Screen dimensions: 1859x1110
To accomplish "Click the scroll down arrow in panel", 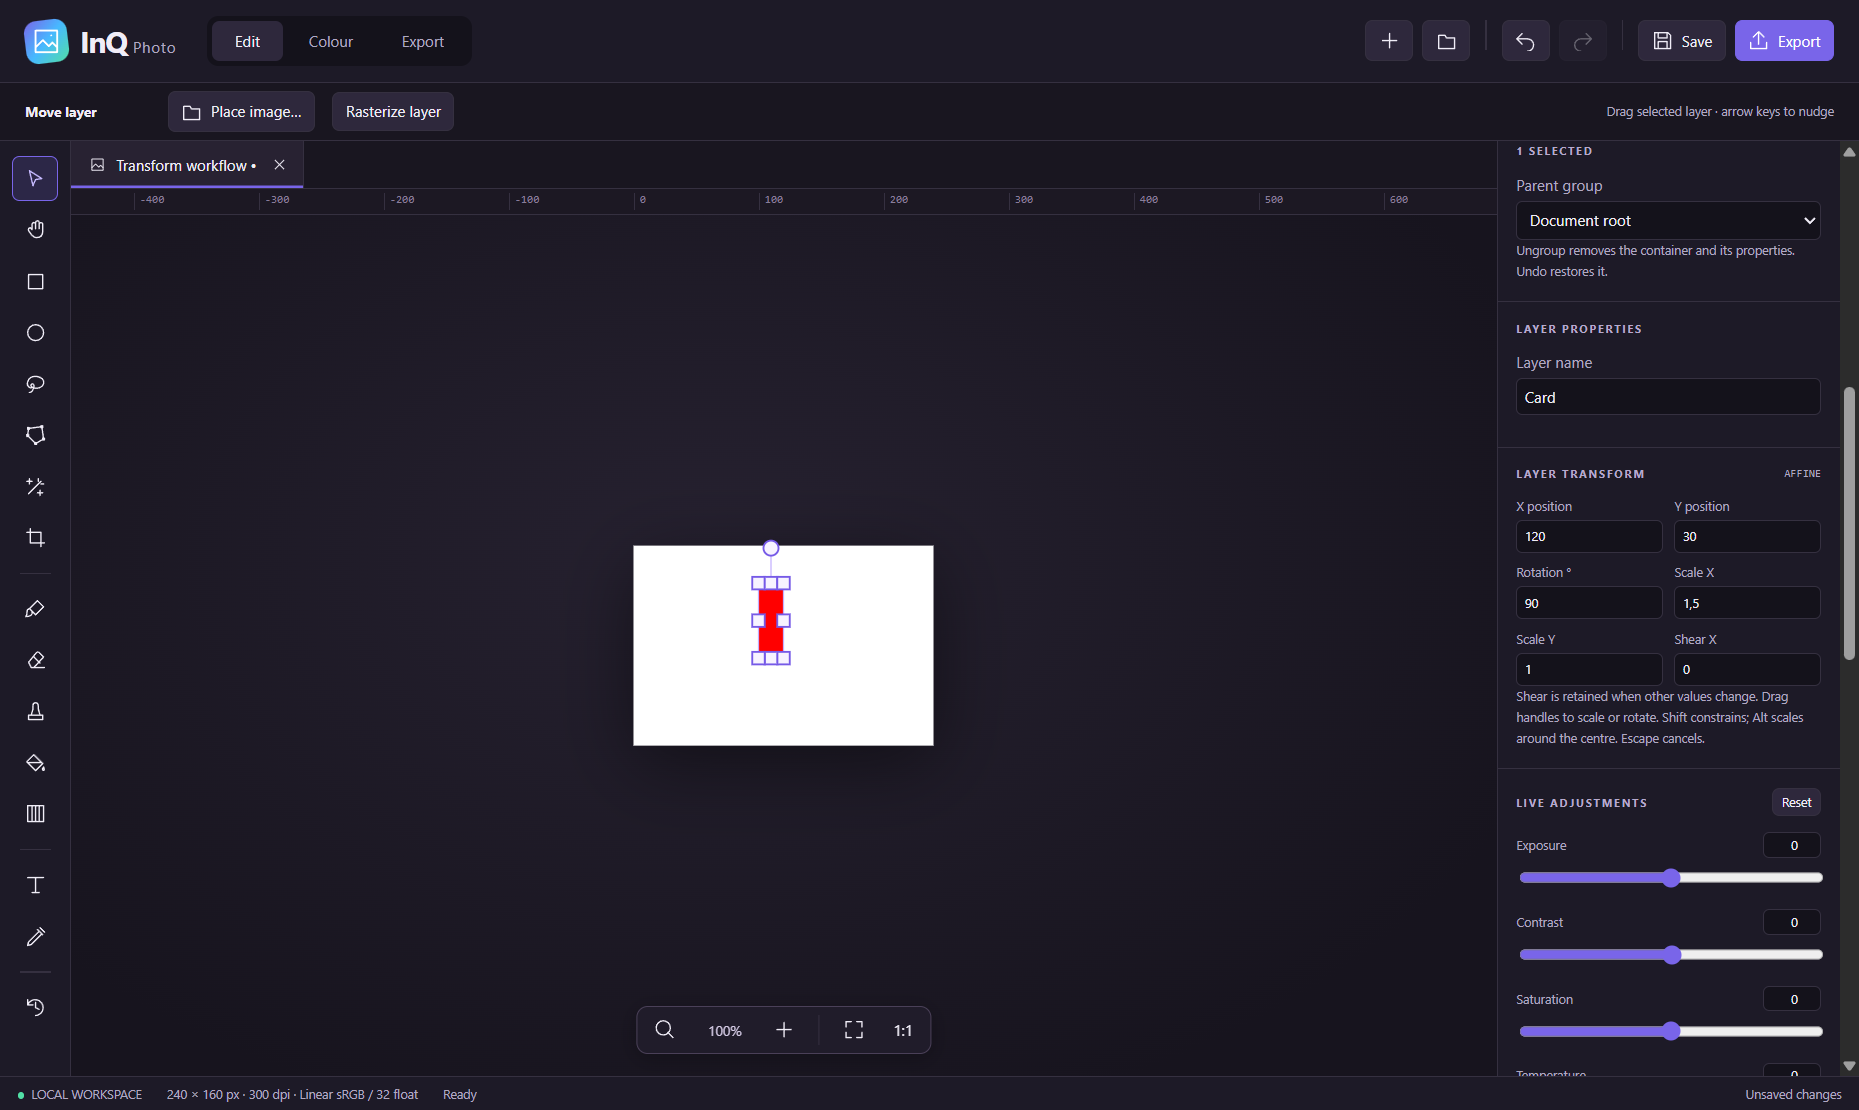I will tap(1849, 1066).
